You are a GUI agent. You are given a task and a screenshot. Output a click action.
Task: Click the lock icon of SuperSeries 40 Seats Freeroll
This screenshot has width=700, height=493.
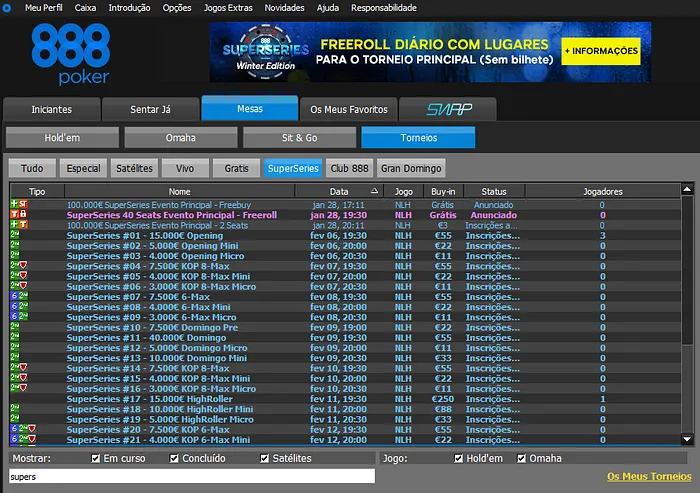tap(23, 215)
